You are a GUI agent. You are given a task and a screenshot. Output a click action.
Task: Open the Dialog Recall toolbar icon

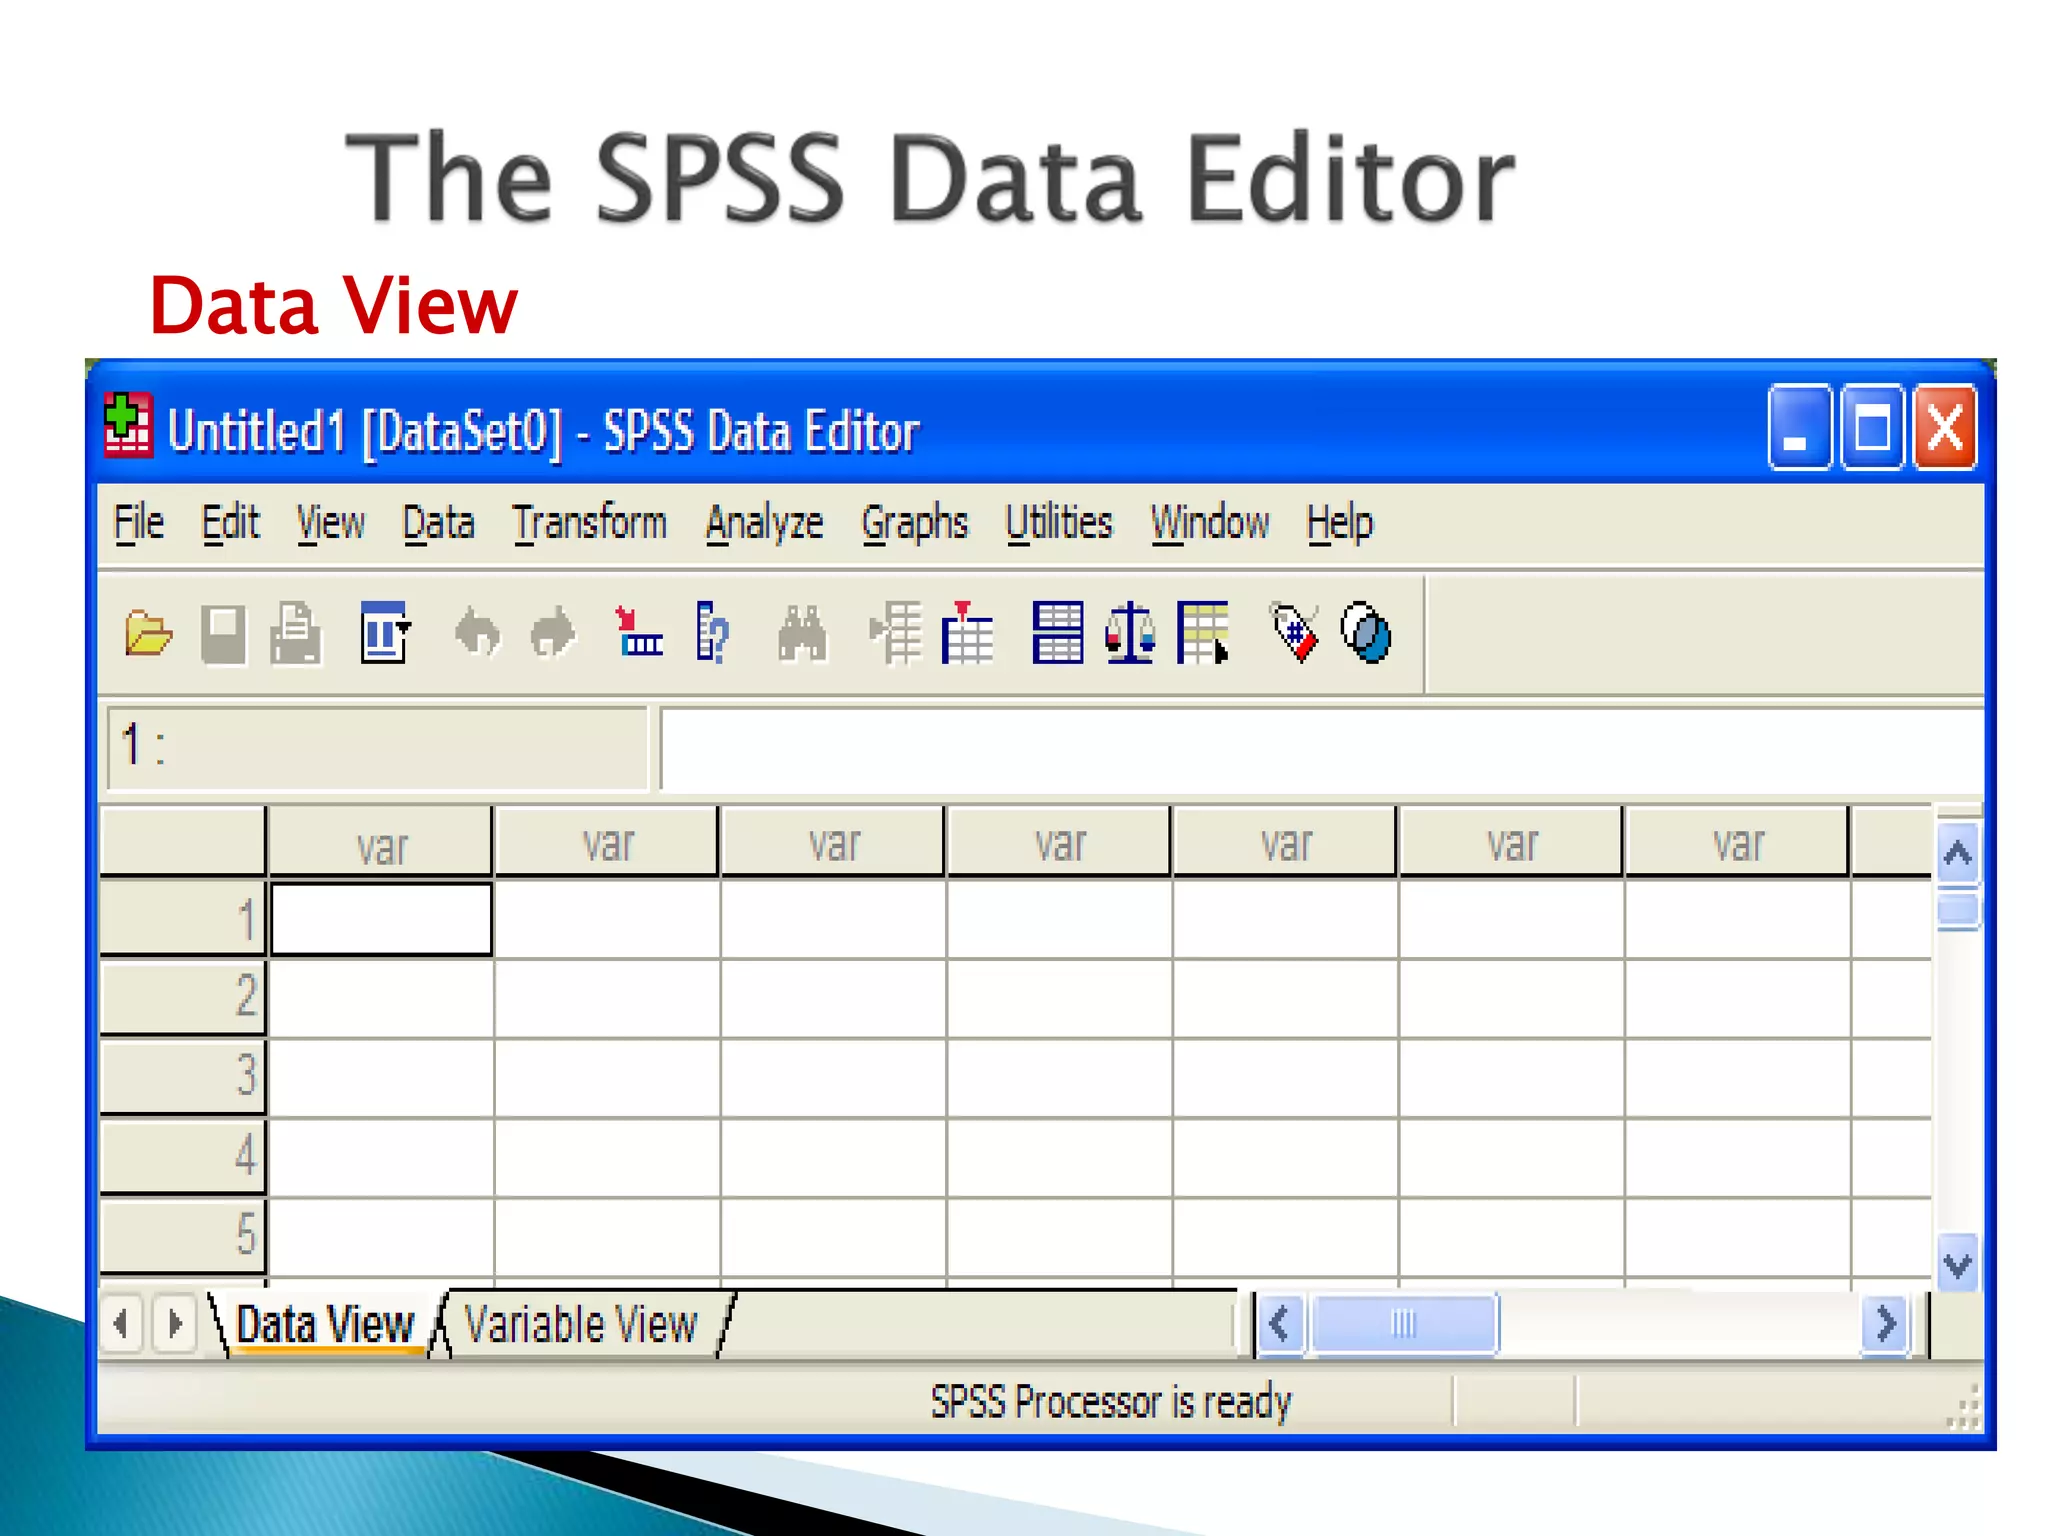tap(385, 632)
